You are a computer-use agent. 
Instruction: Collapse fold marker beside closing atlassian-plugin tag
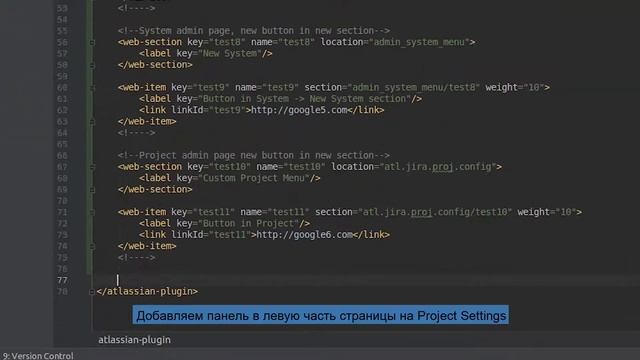tap(92, 292)
